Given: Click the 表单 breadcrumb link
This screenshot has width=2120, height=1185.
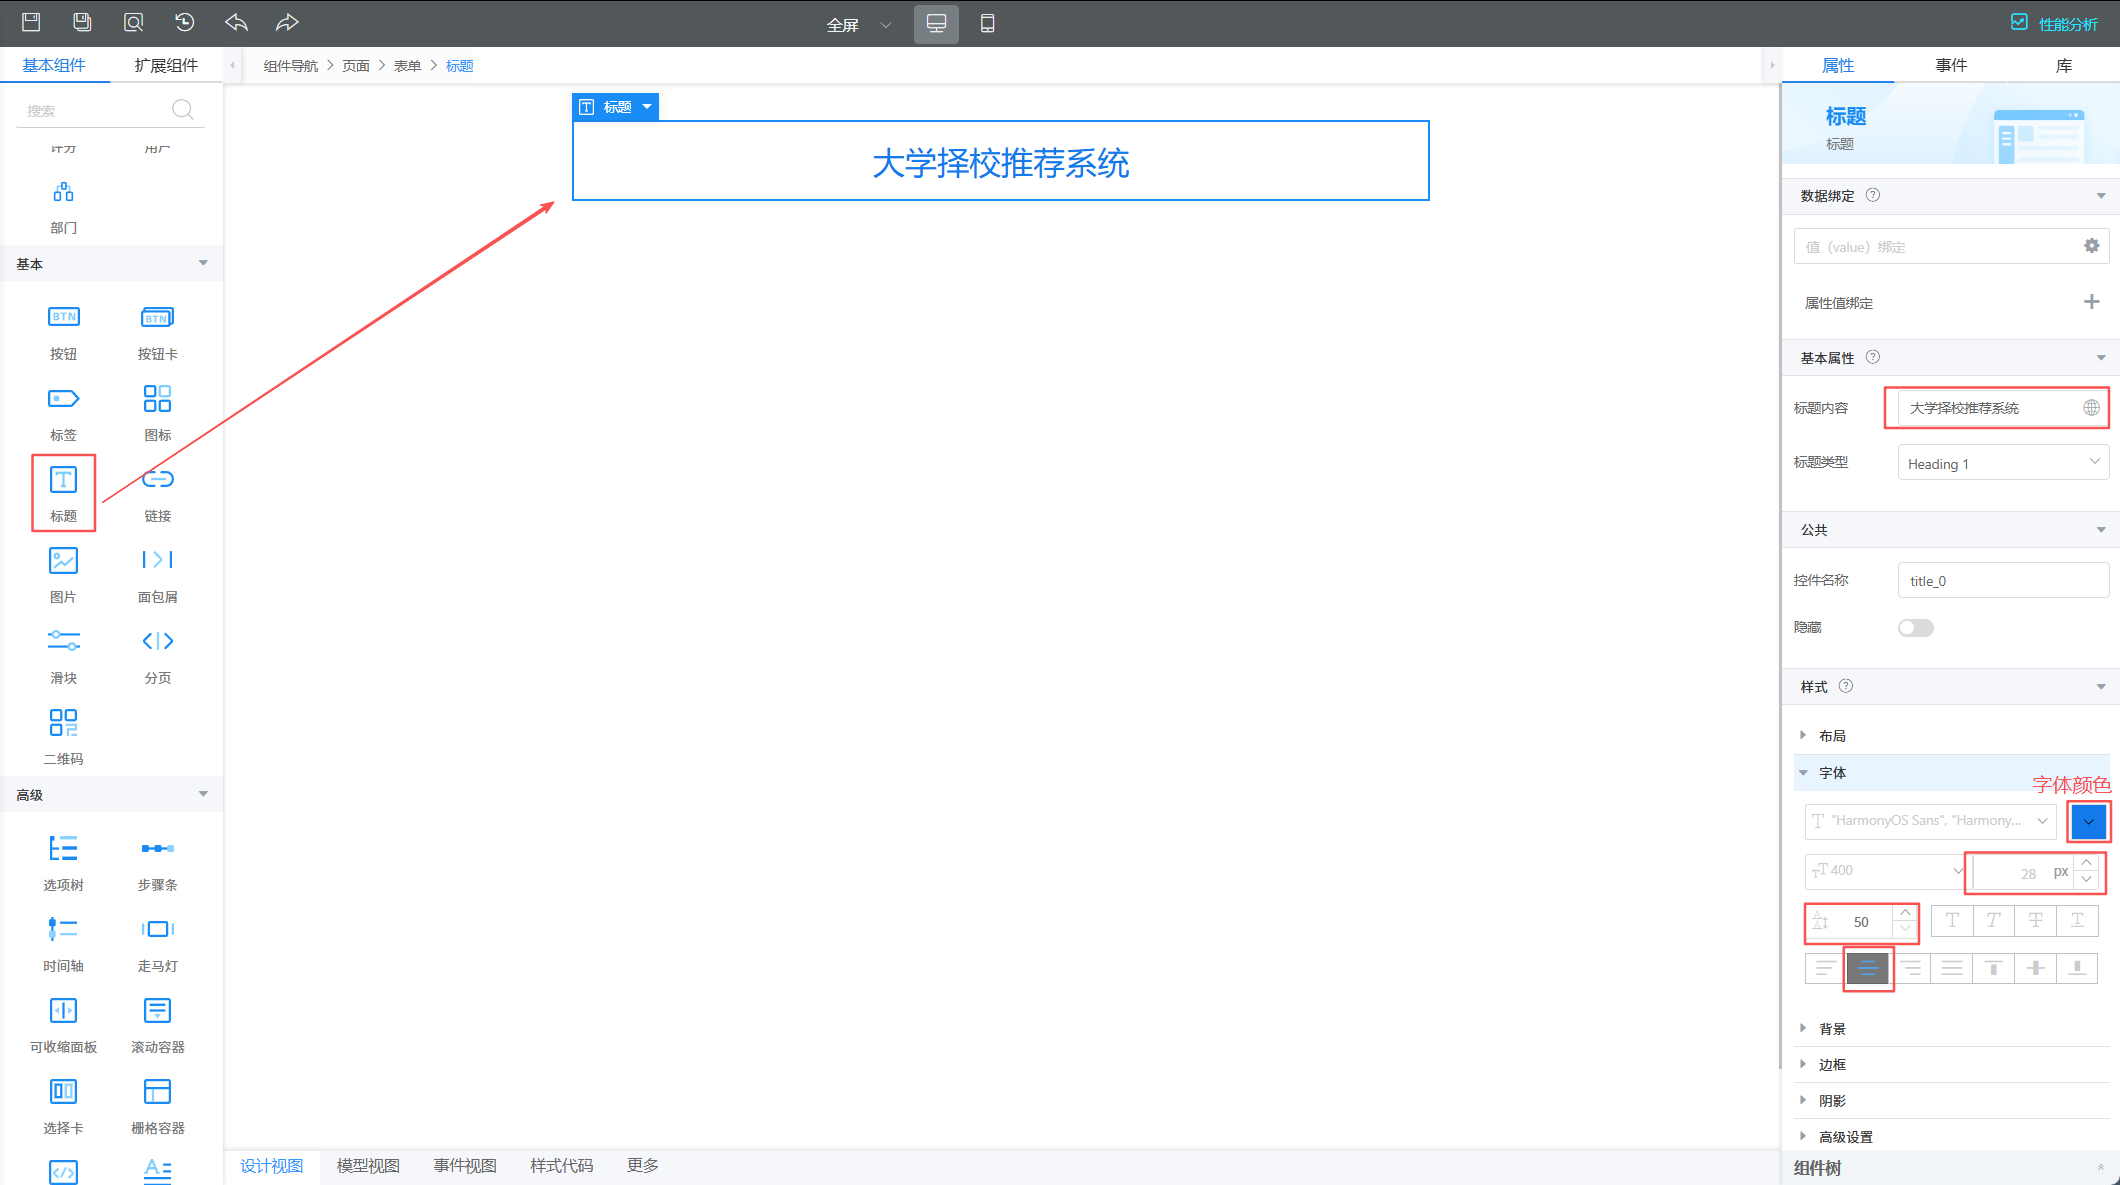Looking at the screenshot, I should 407,66.
